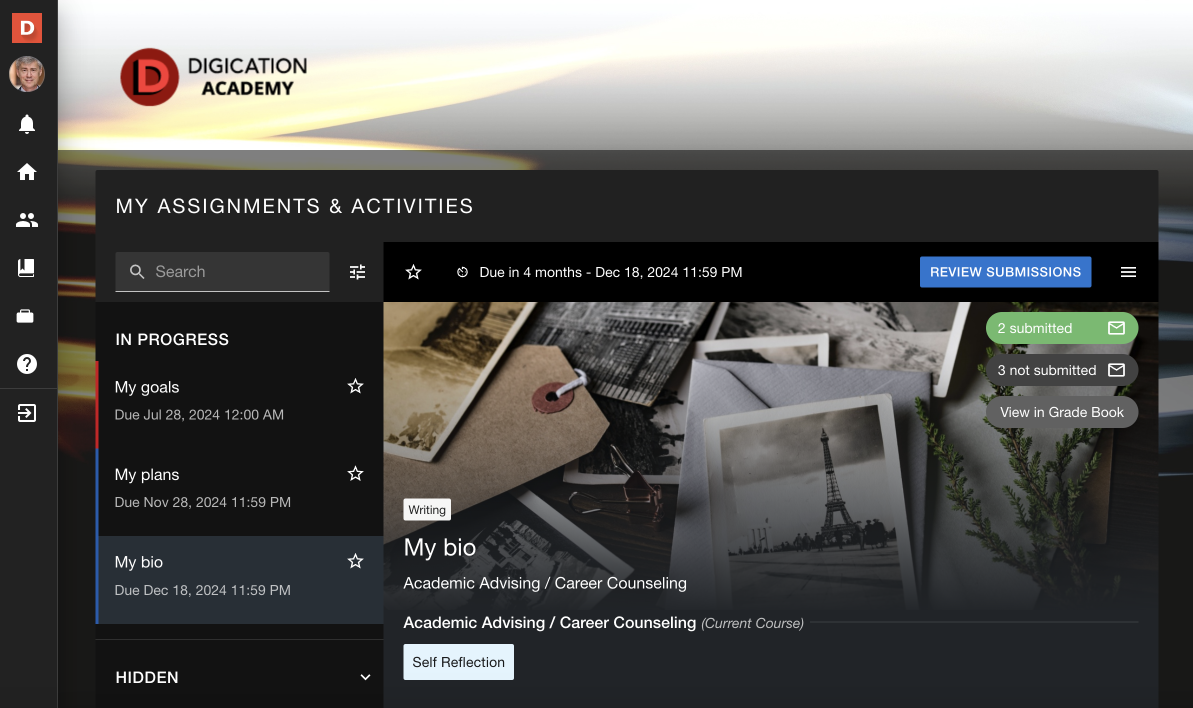This screenshot has width=1193, height=708.
Task: Open the hamburger menu beside Review Submissions
Action: pyautogui.click(x=1128, y=272)
